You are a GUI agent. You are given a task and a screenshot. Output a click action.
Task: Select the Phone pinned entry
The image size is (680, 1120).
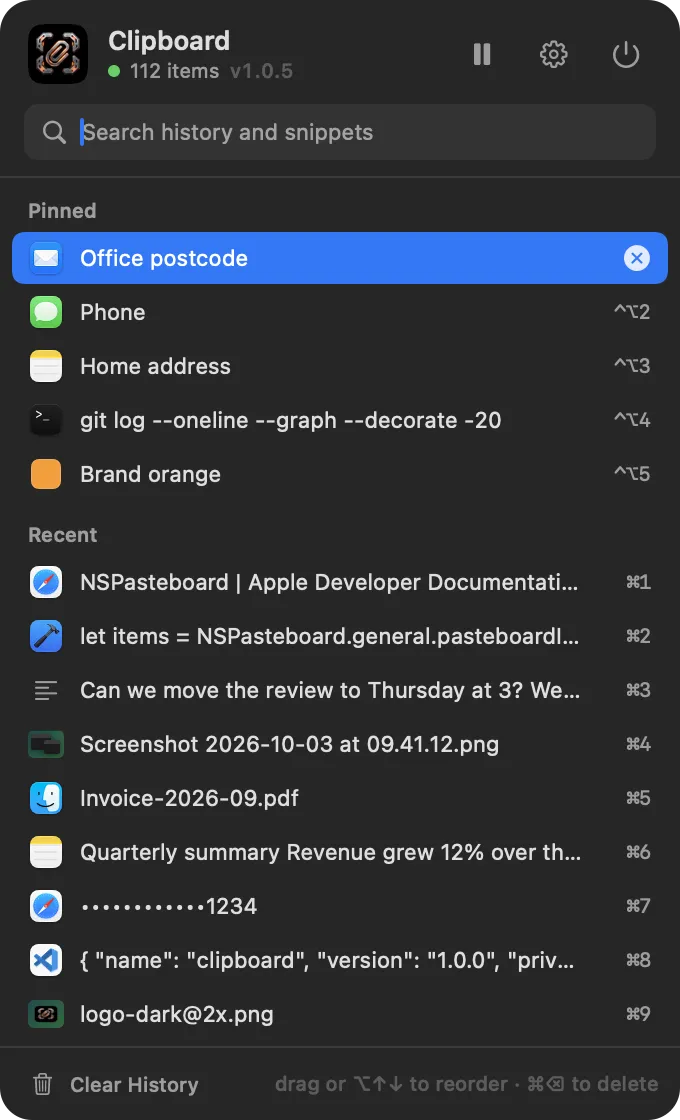340,312
